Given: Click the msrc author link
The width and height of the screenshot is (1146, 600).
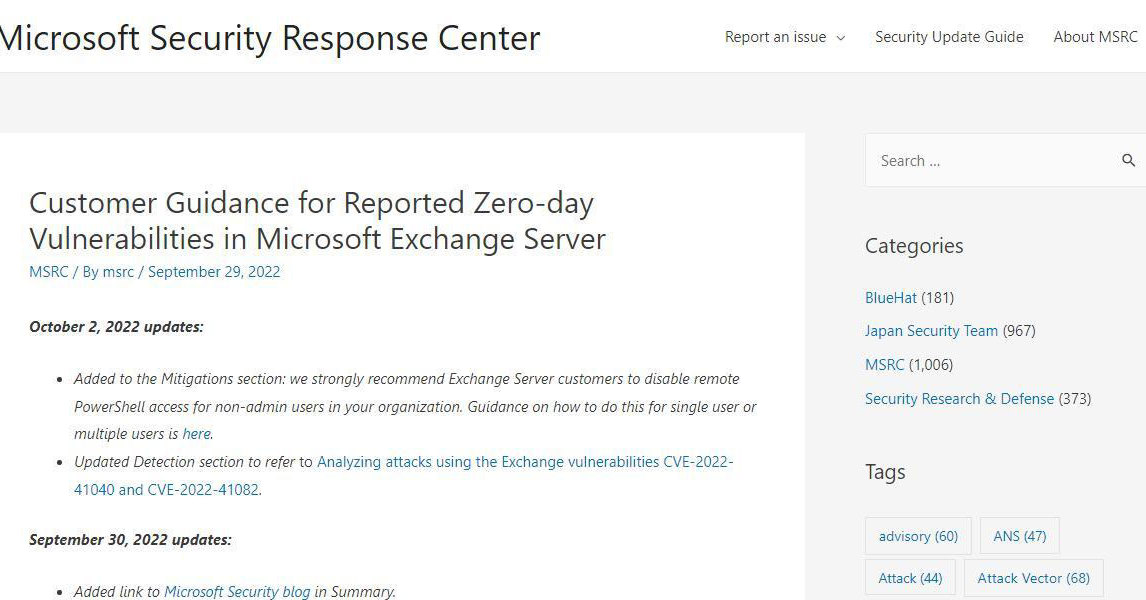Looking at the screenshot, I should click(x=118, y=271).
